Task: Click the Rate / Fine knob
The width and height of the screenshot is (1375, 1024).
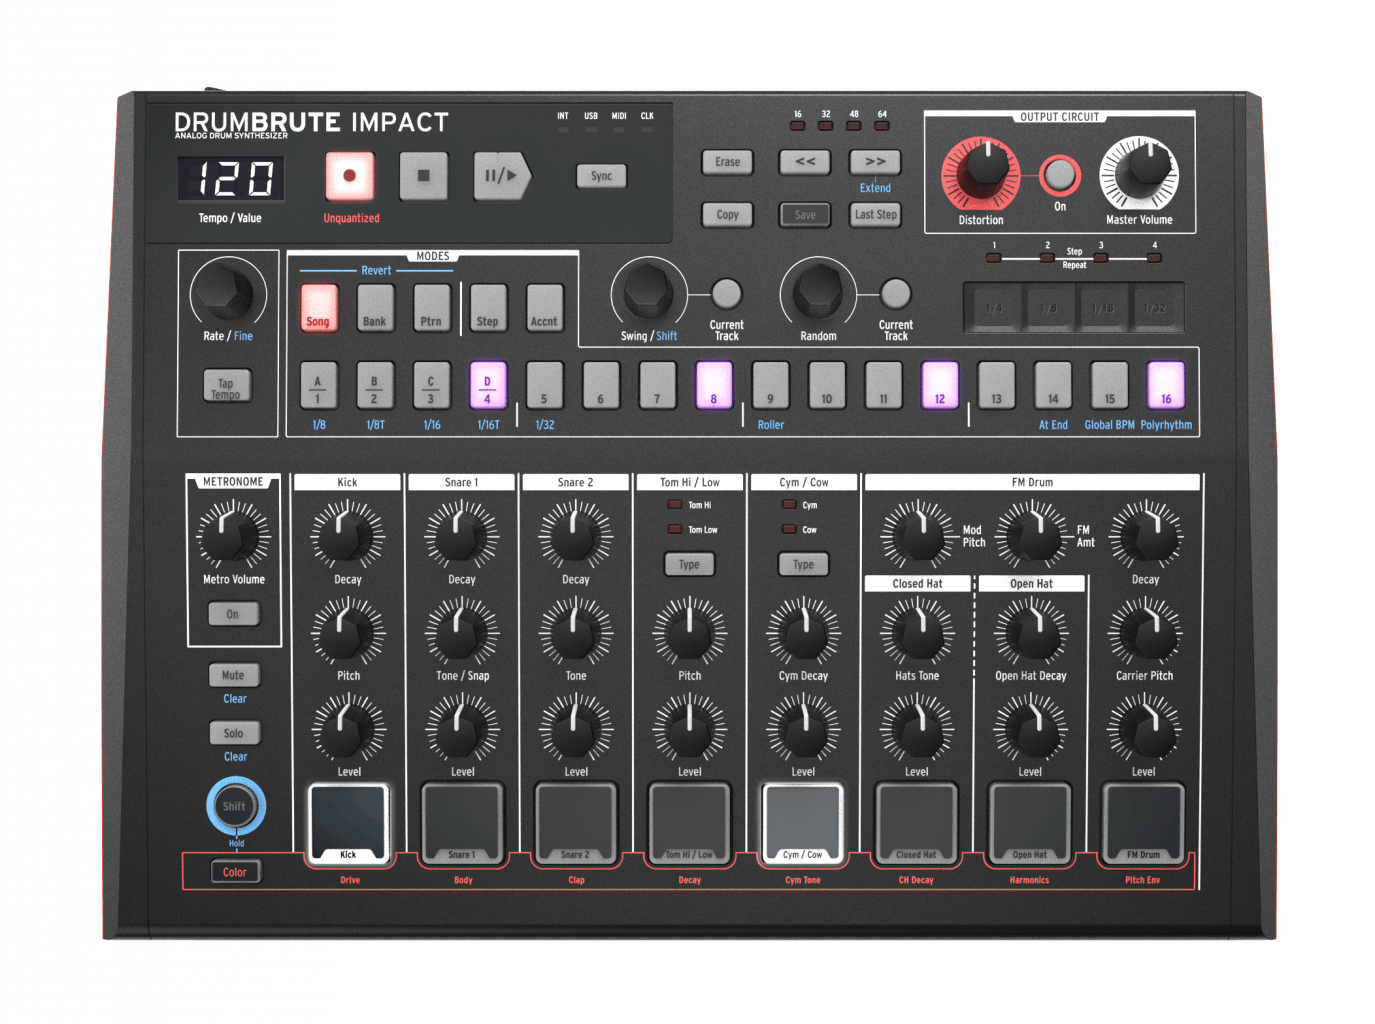Action: (228, 291)
